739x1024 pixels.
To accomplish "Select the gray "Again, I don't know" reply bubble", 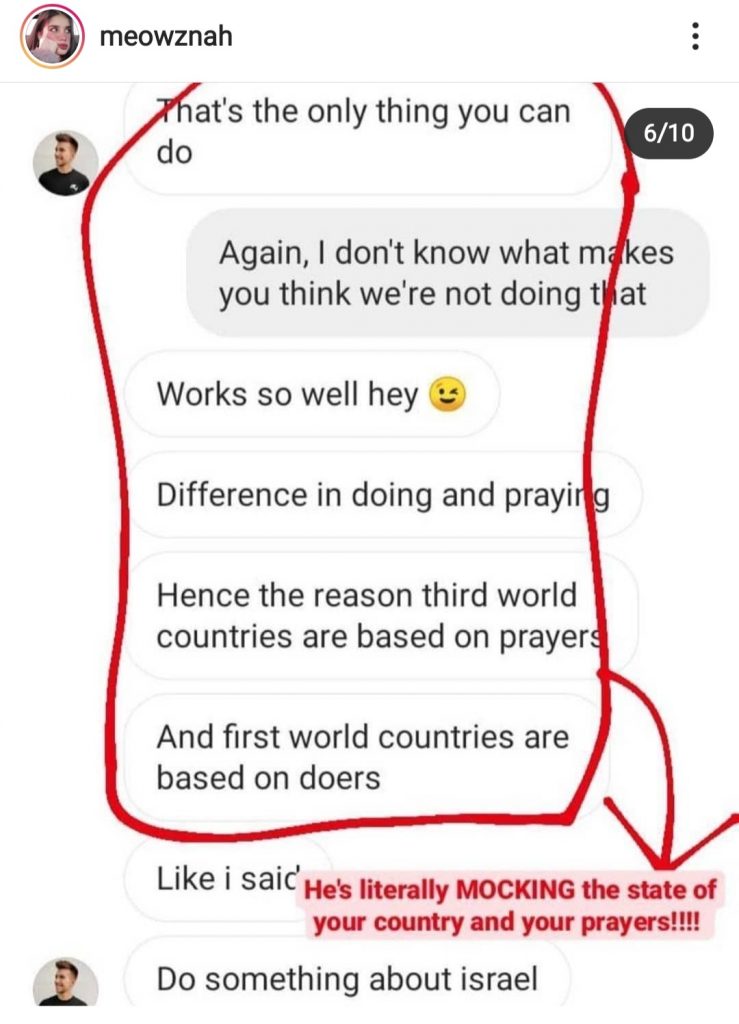I will [x=448, y=273].
